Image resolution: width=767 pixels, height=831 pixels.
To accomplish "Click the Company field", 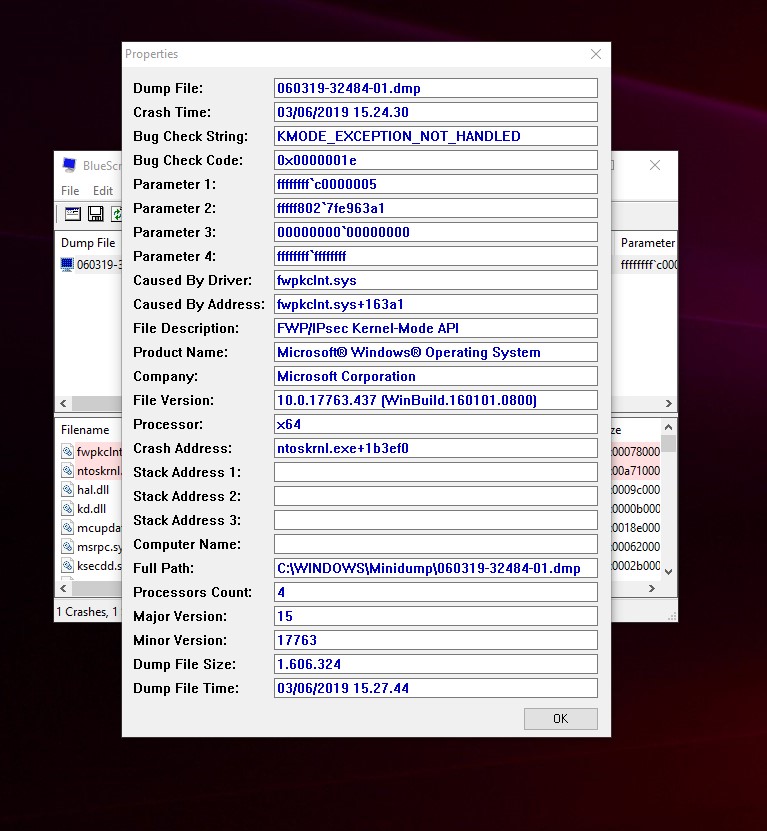I will point(436,376).
